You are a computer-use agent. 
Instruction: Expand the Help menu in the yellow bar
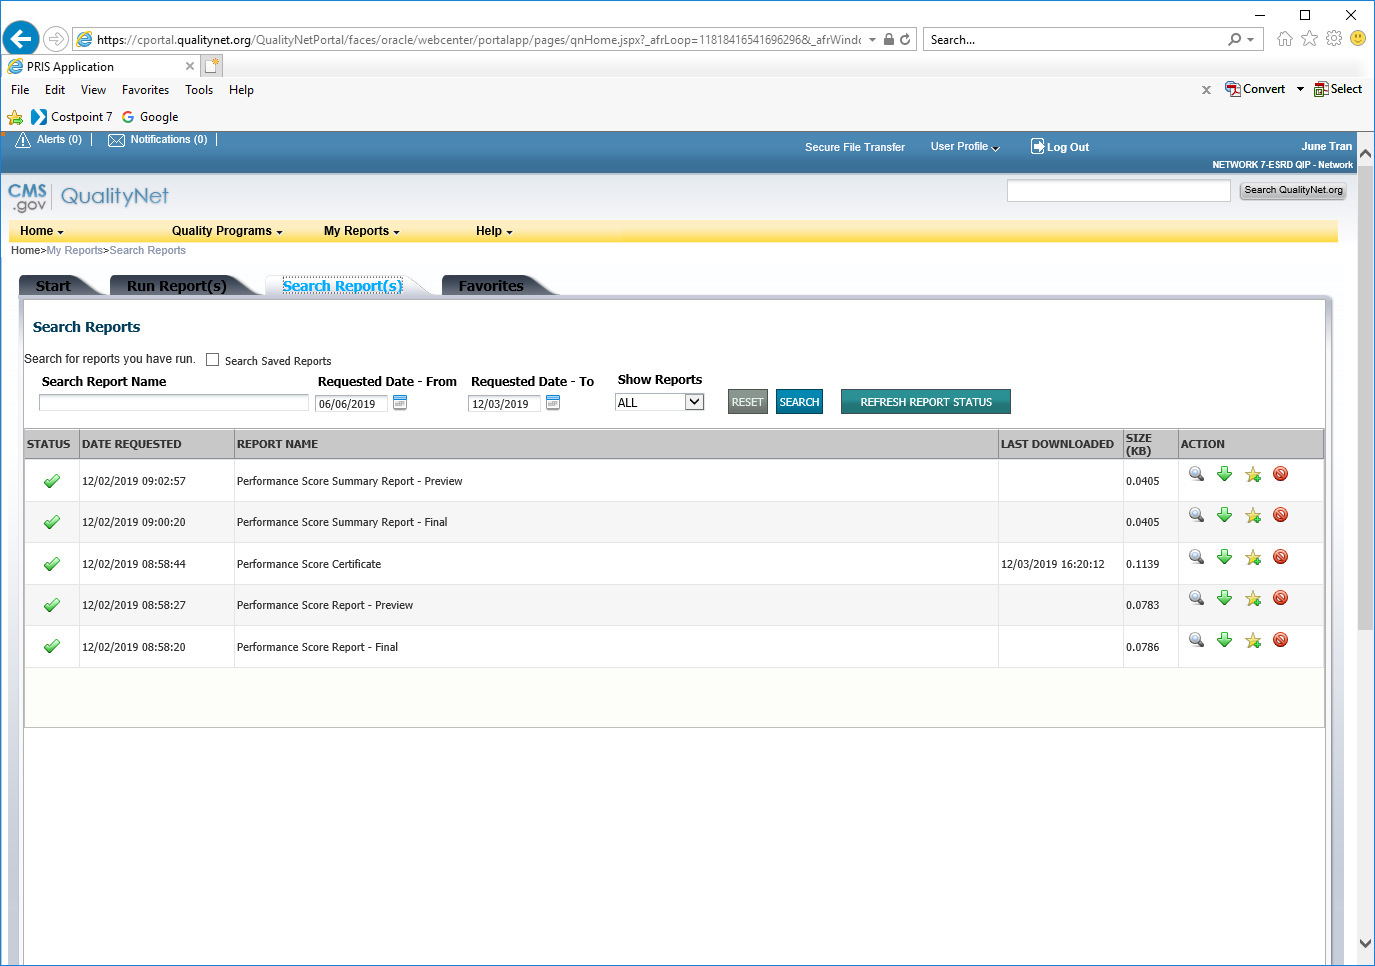click(494, 231)
